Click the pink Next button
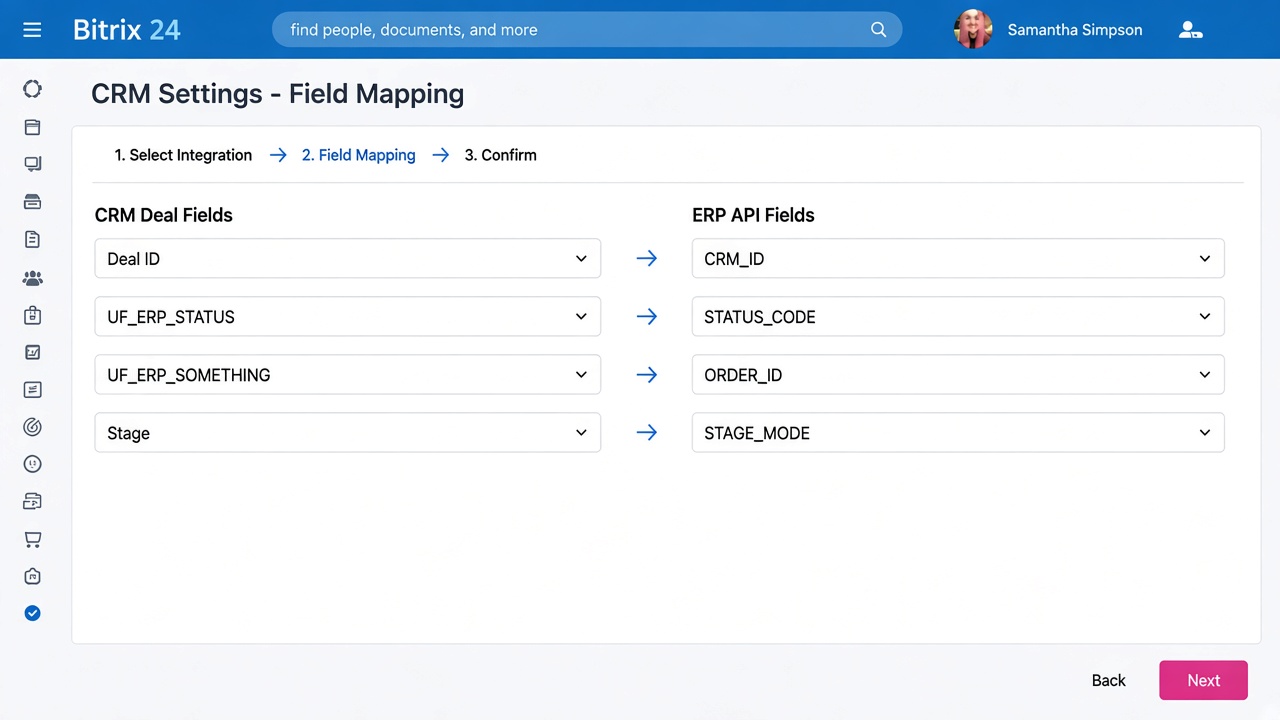This screenshot has height=720, width=1280. [1203, 680]
